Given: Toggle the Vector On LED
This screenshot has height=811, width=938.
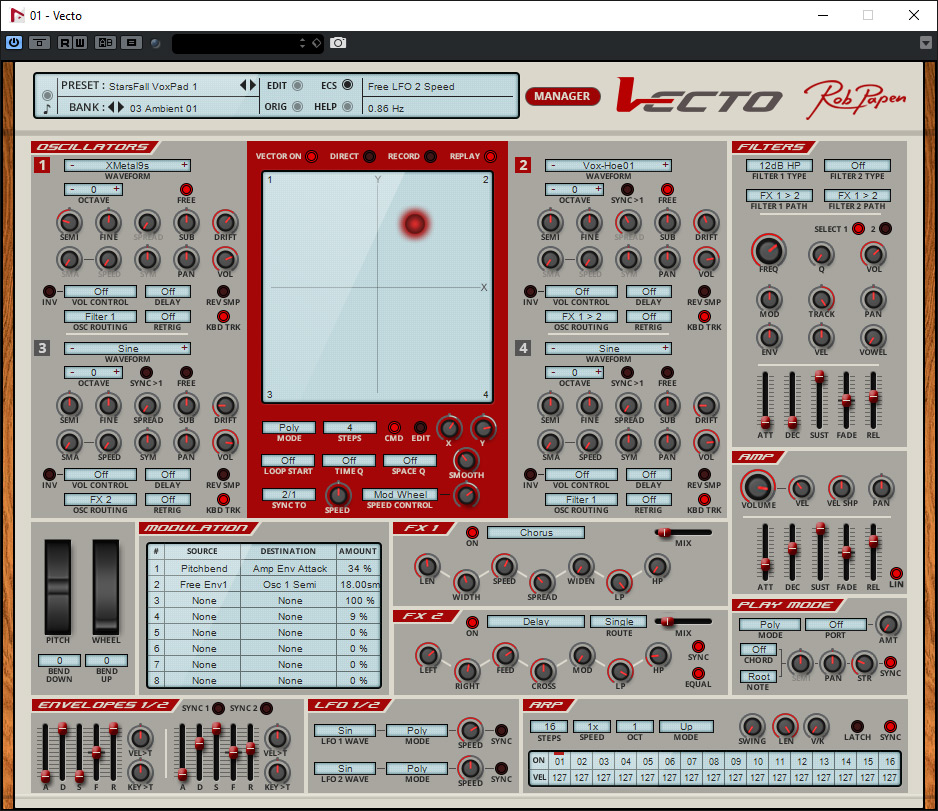Looking at the screenshot, I should tap(310, 157).
